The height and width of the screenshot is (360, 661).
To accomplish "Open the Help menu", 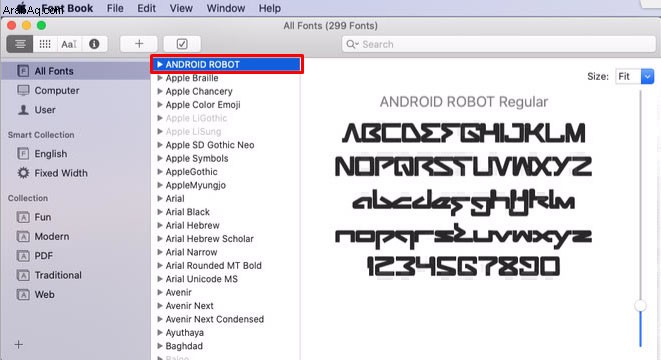I will tap(270, 8).
